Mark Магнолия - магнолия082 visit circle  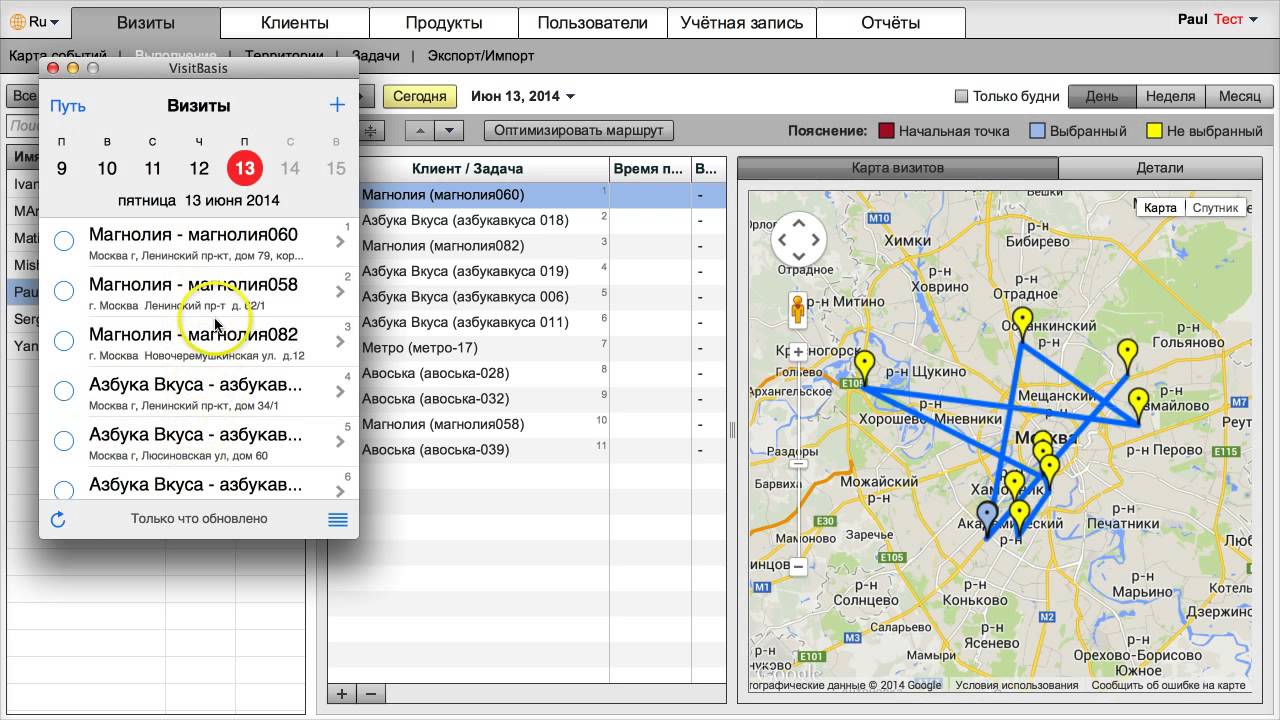point(64,341)
